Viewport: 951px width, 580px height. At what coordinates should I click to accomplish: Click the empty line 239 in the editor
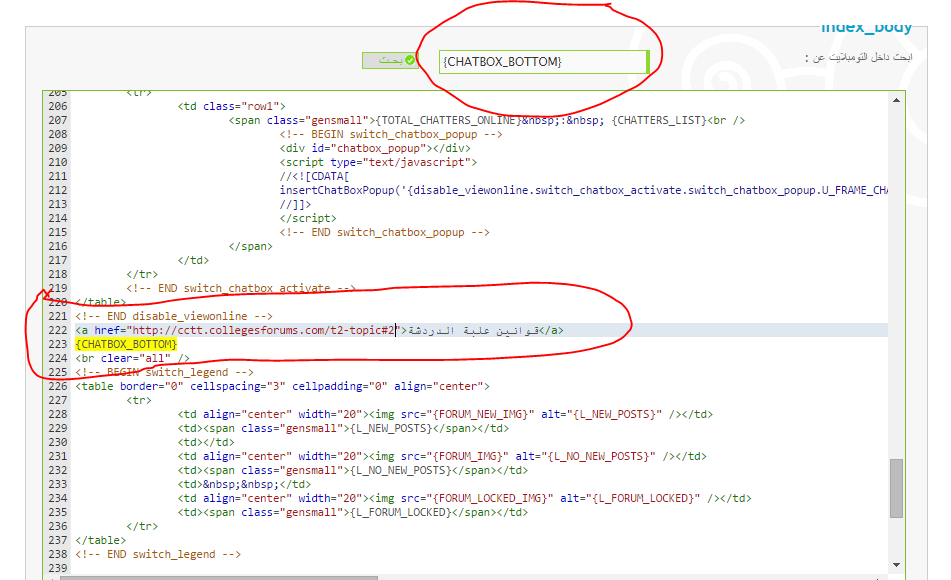pos(479,568)
